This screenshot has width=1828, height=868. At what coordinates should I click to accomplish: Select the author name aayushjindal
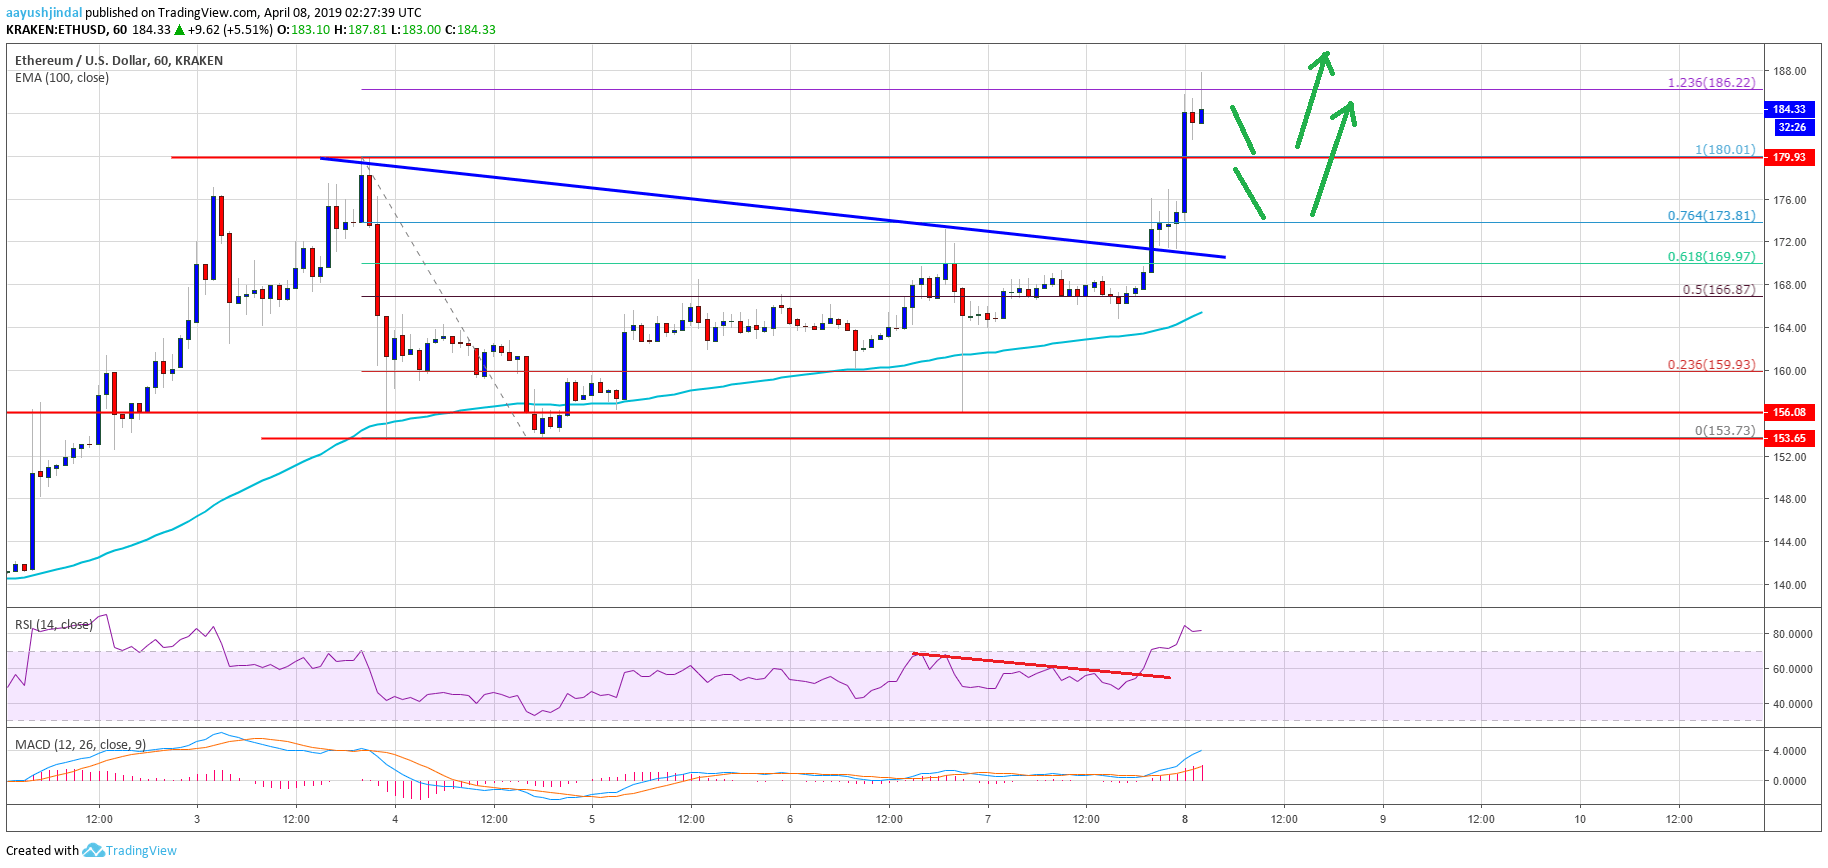(x=44, y=12)
